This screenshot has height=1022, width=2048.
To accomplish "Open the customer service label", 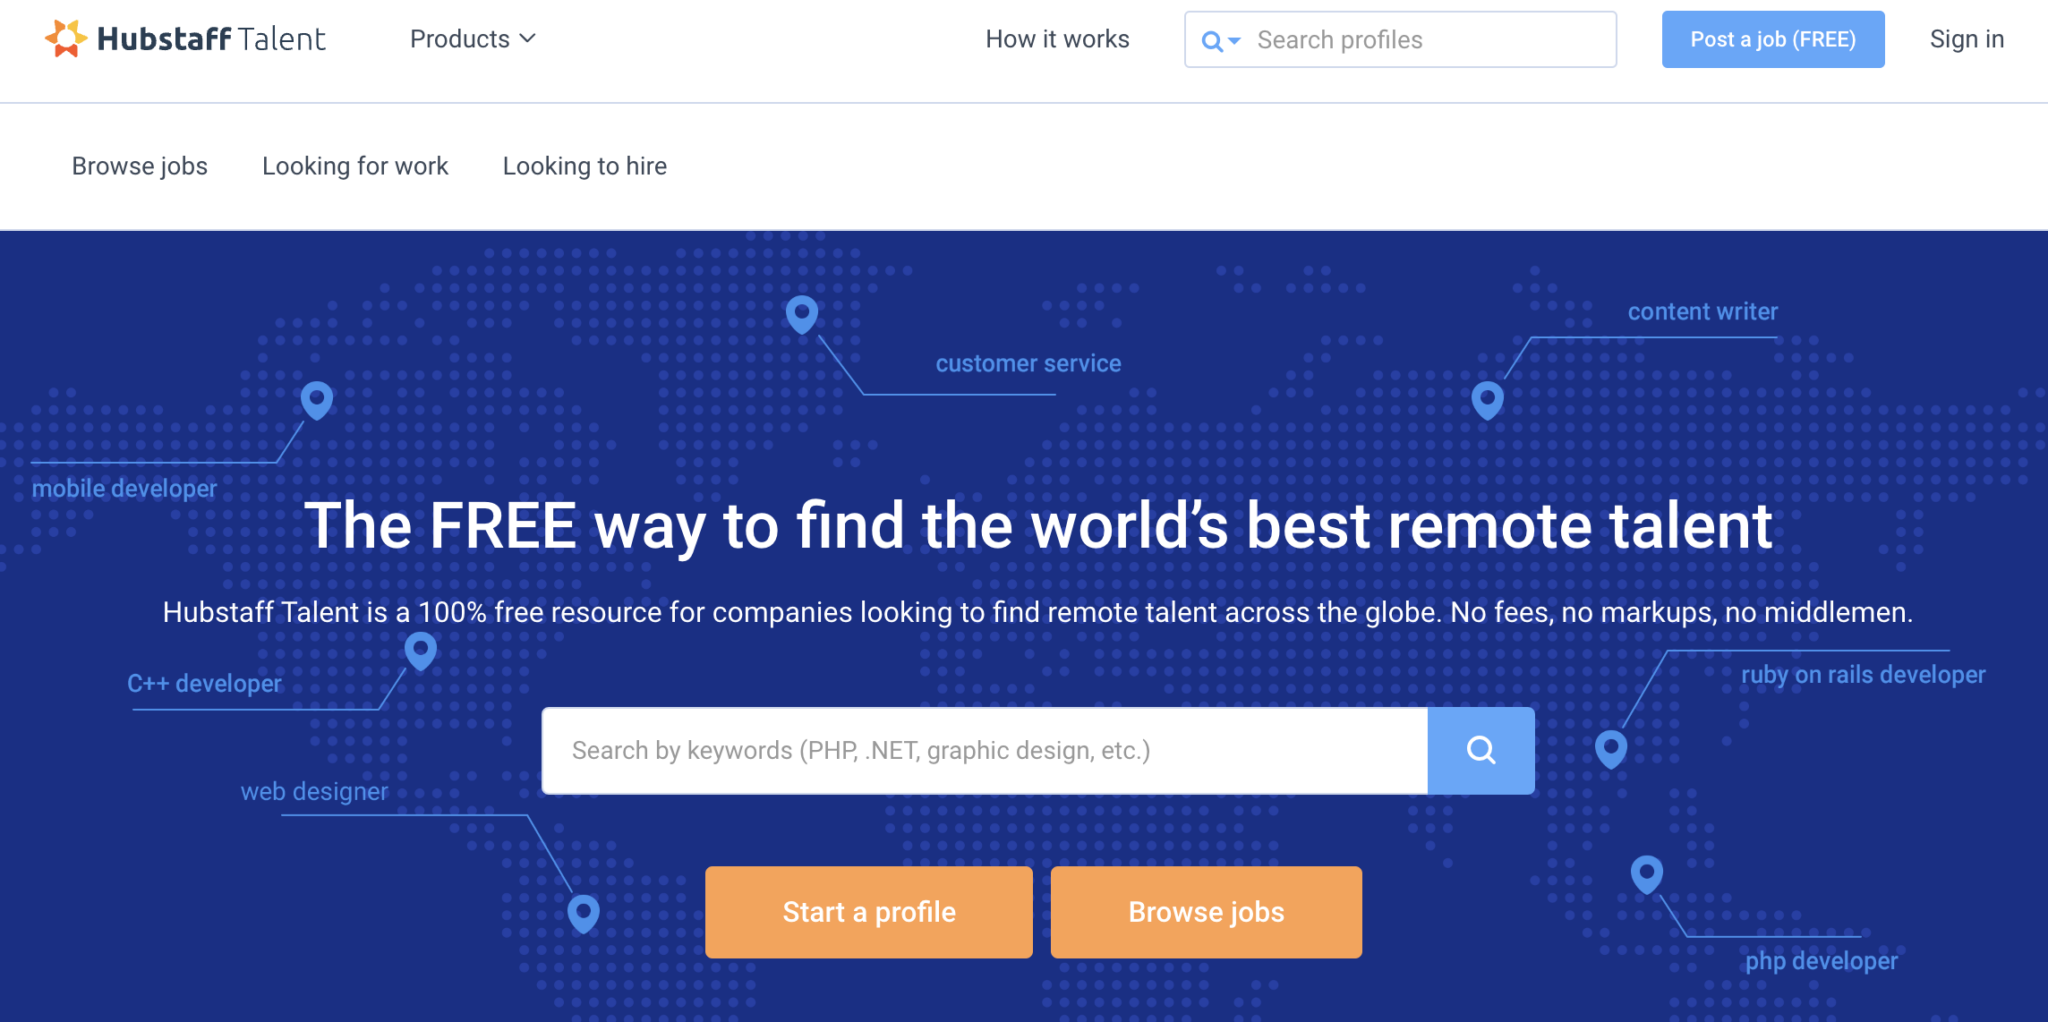I will tap(1028, 364).
